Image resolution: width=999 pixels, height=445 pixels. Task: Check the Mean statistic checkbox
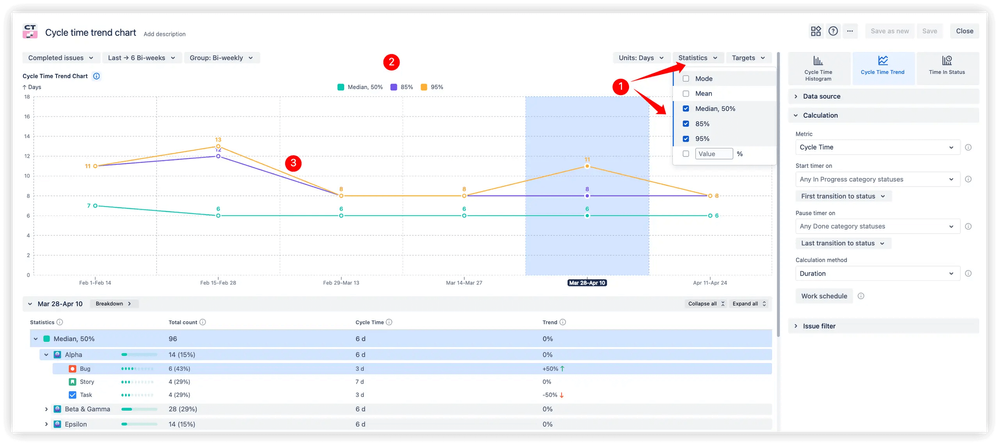685,93
